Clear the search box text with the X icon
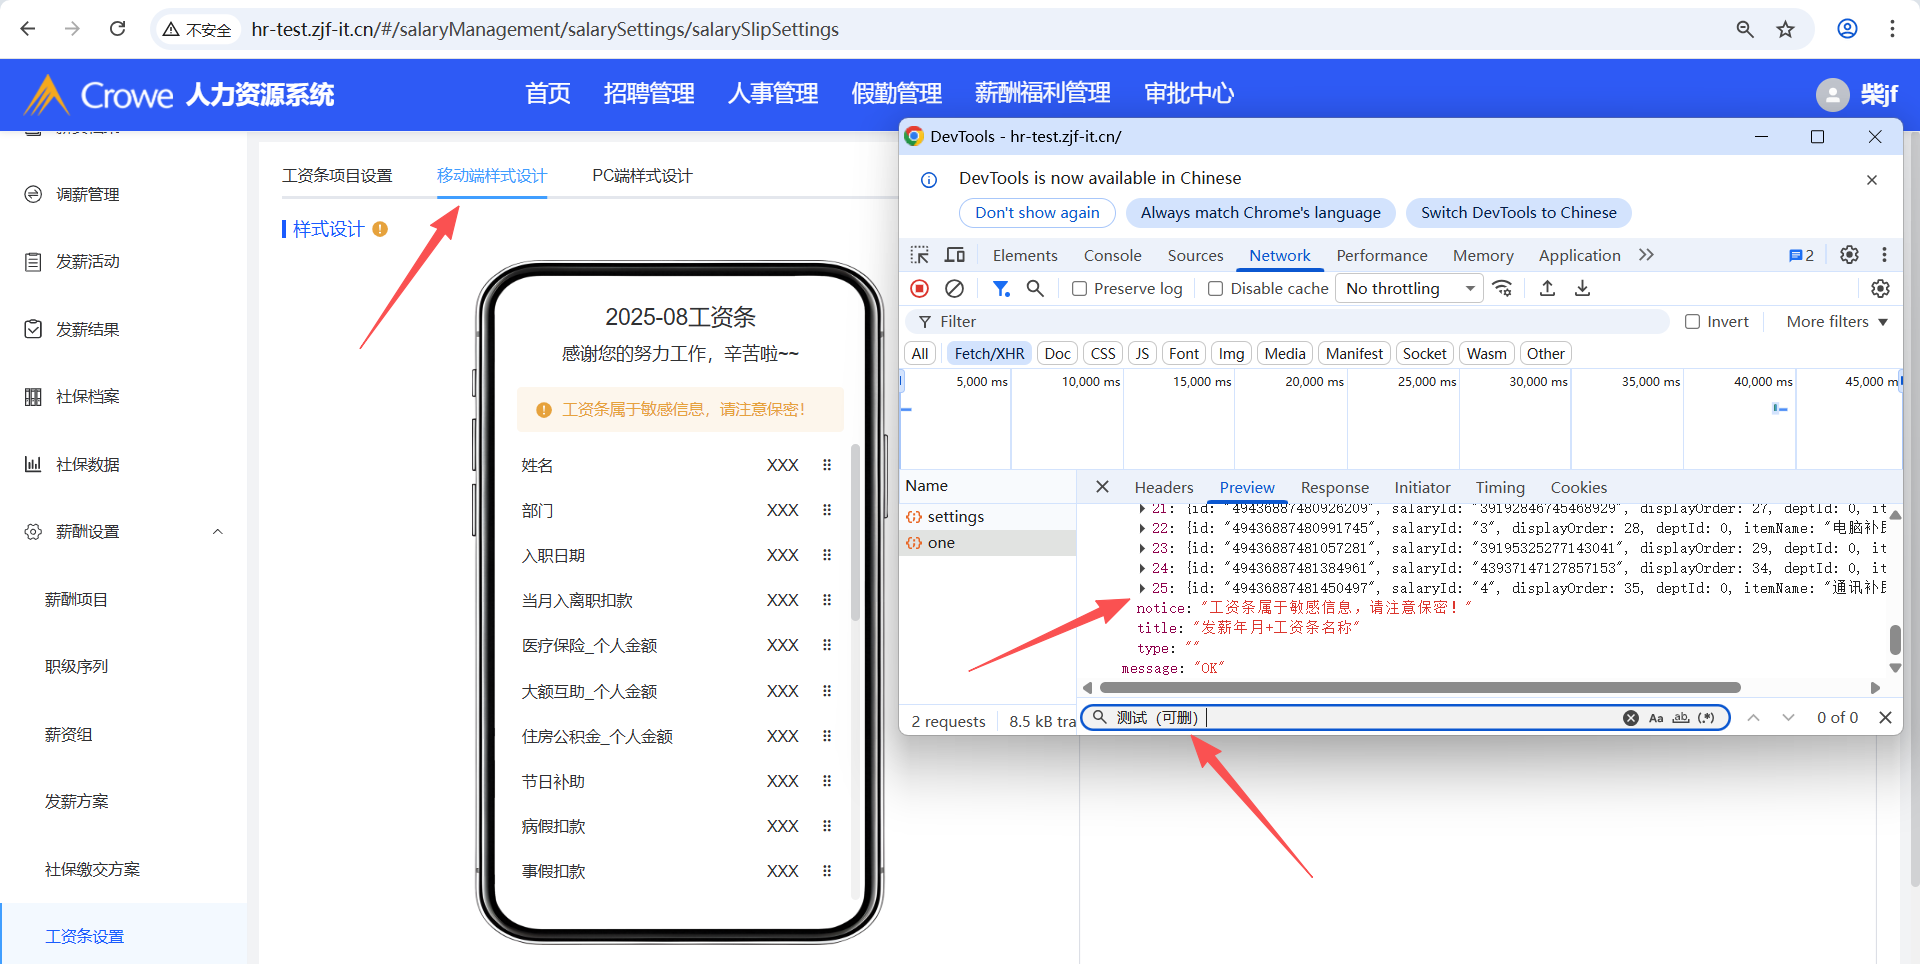The width and height of the screenshot is (1920, 964). pyautogui.click(x=1631, y=718)
